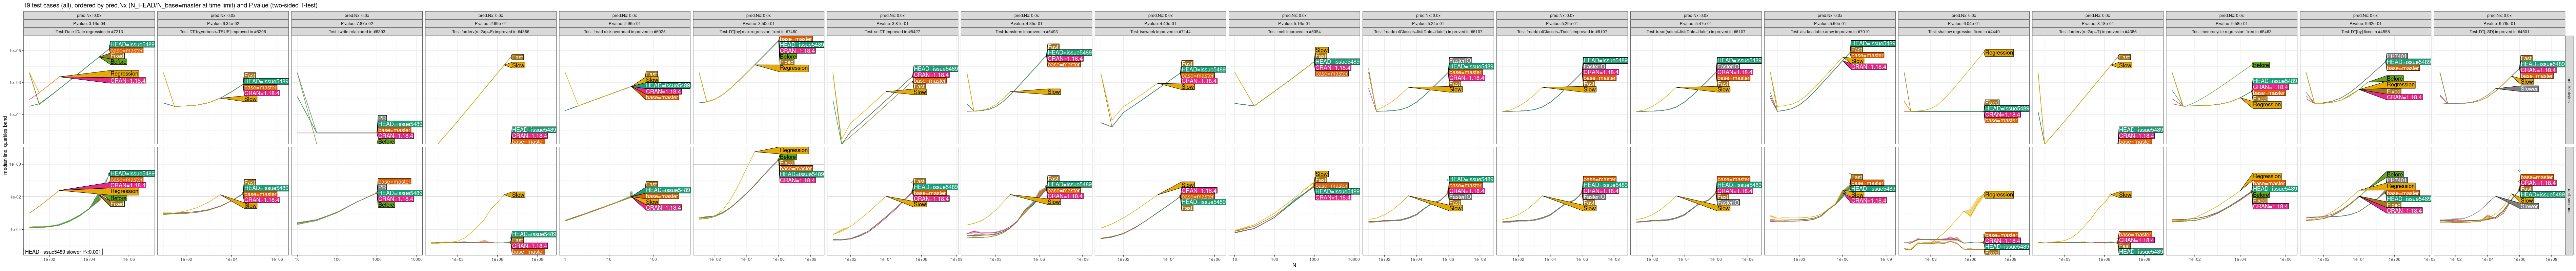
Task: Click the "HEAD=issue5489 slower P<0.001" annotation
Action: coord(63,252)
